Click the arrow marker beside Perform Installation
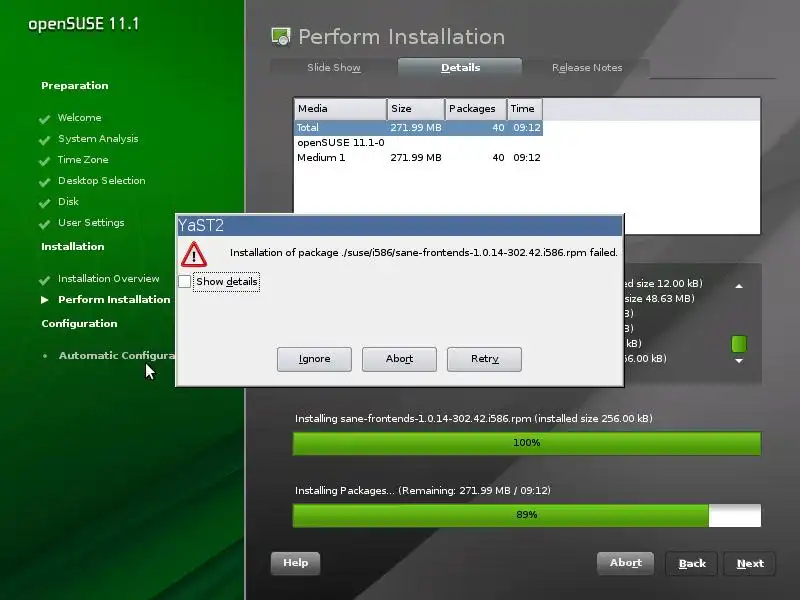This screenshot has width=800, height=600. pos(45,299)
